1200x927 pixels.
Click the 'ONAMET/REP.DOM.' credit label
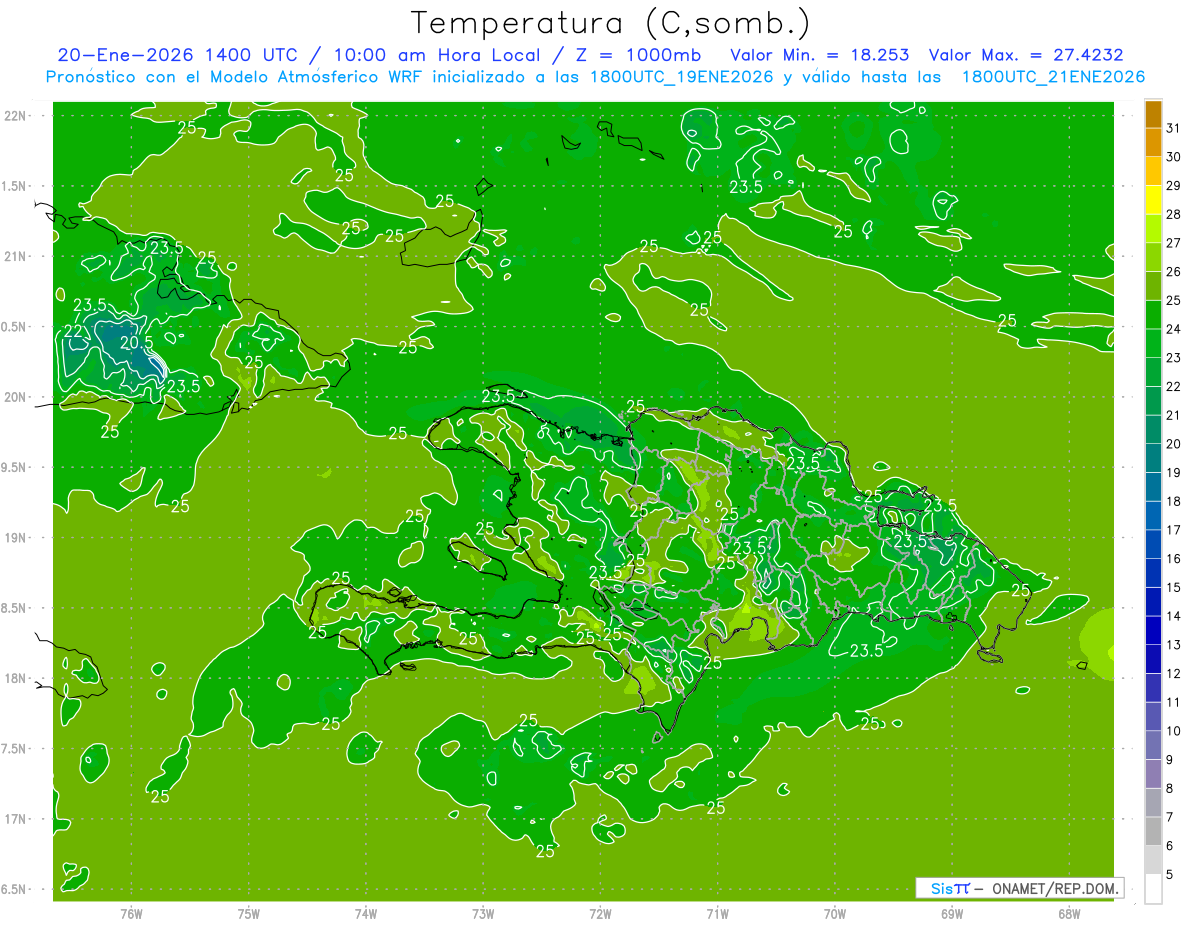pyautogui.click(x=1055, y=888)
